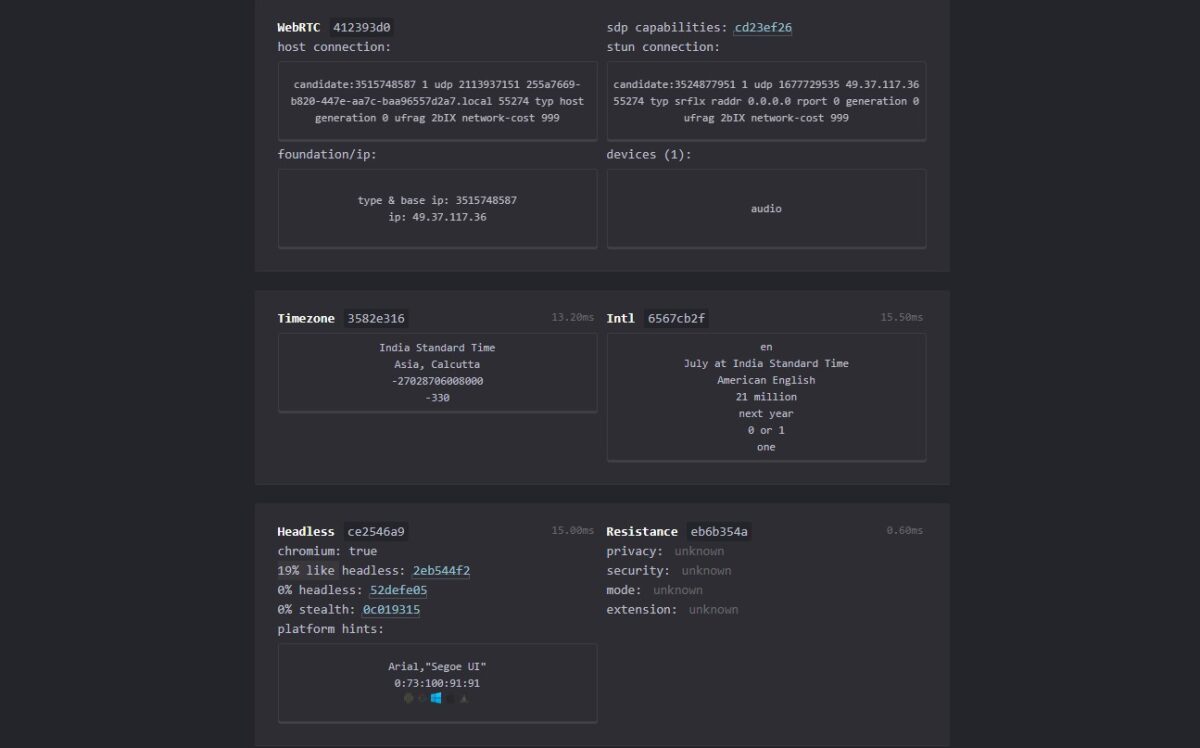Click the foundation/ip details box
This screenshot has height=748, width=1200.
(437, 208)
